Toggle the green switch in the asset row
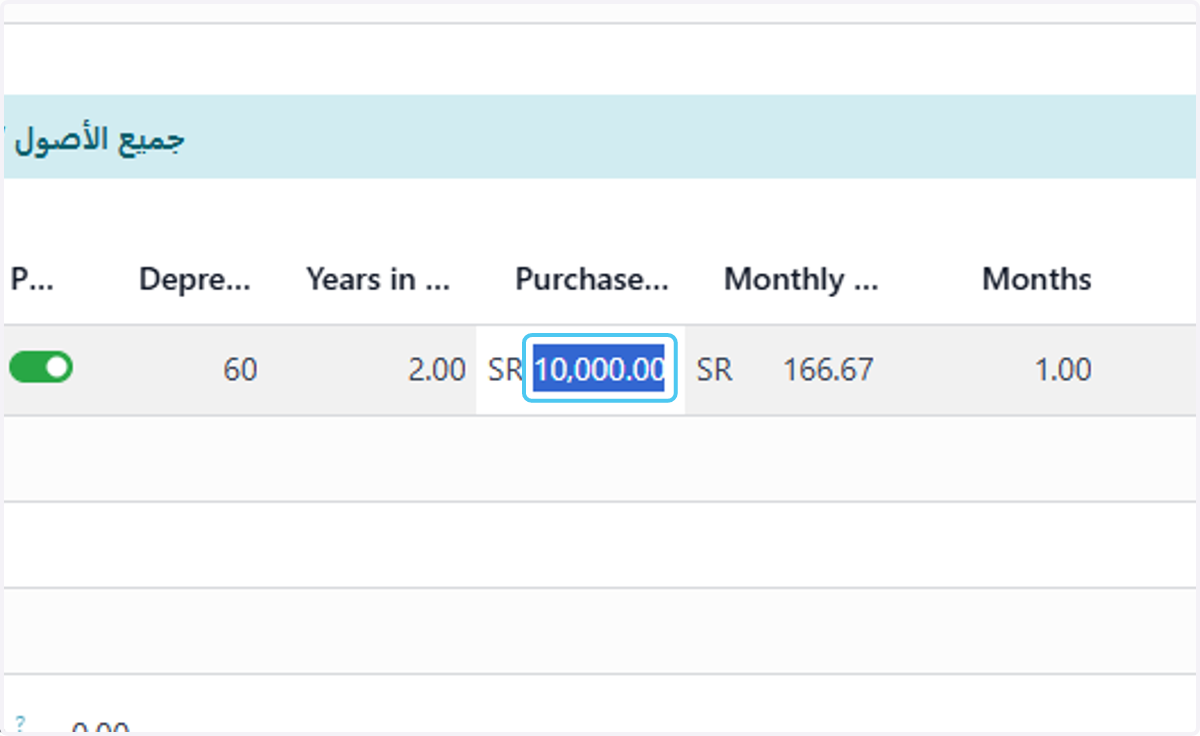Screen dimensions: 1200x736 click(41, 368)
